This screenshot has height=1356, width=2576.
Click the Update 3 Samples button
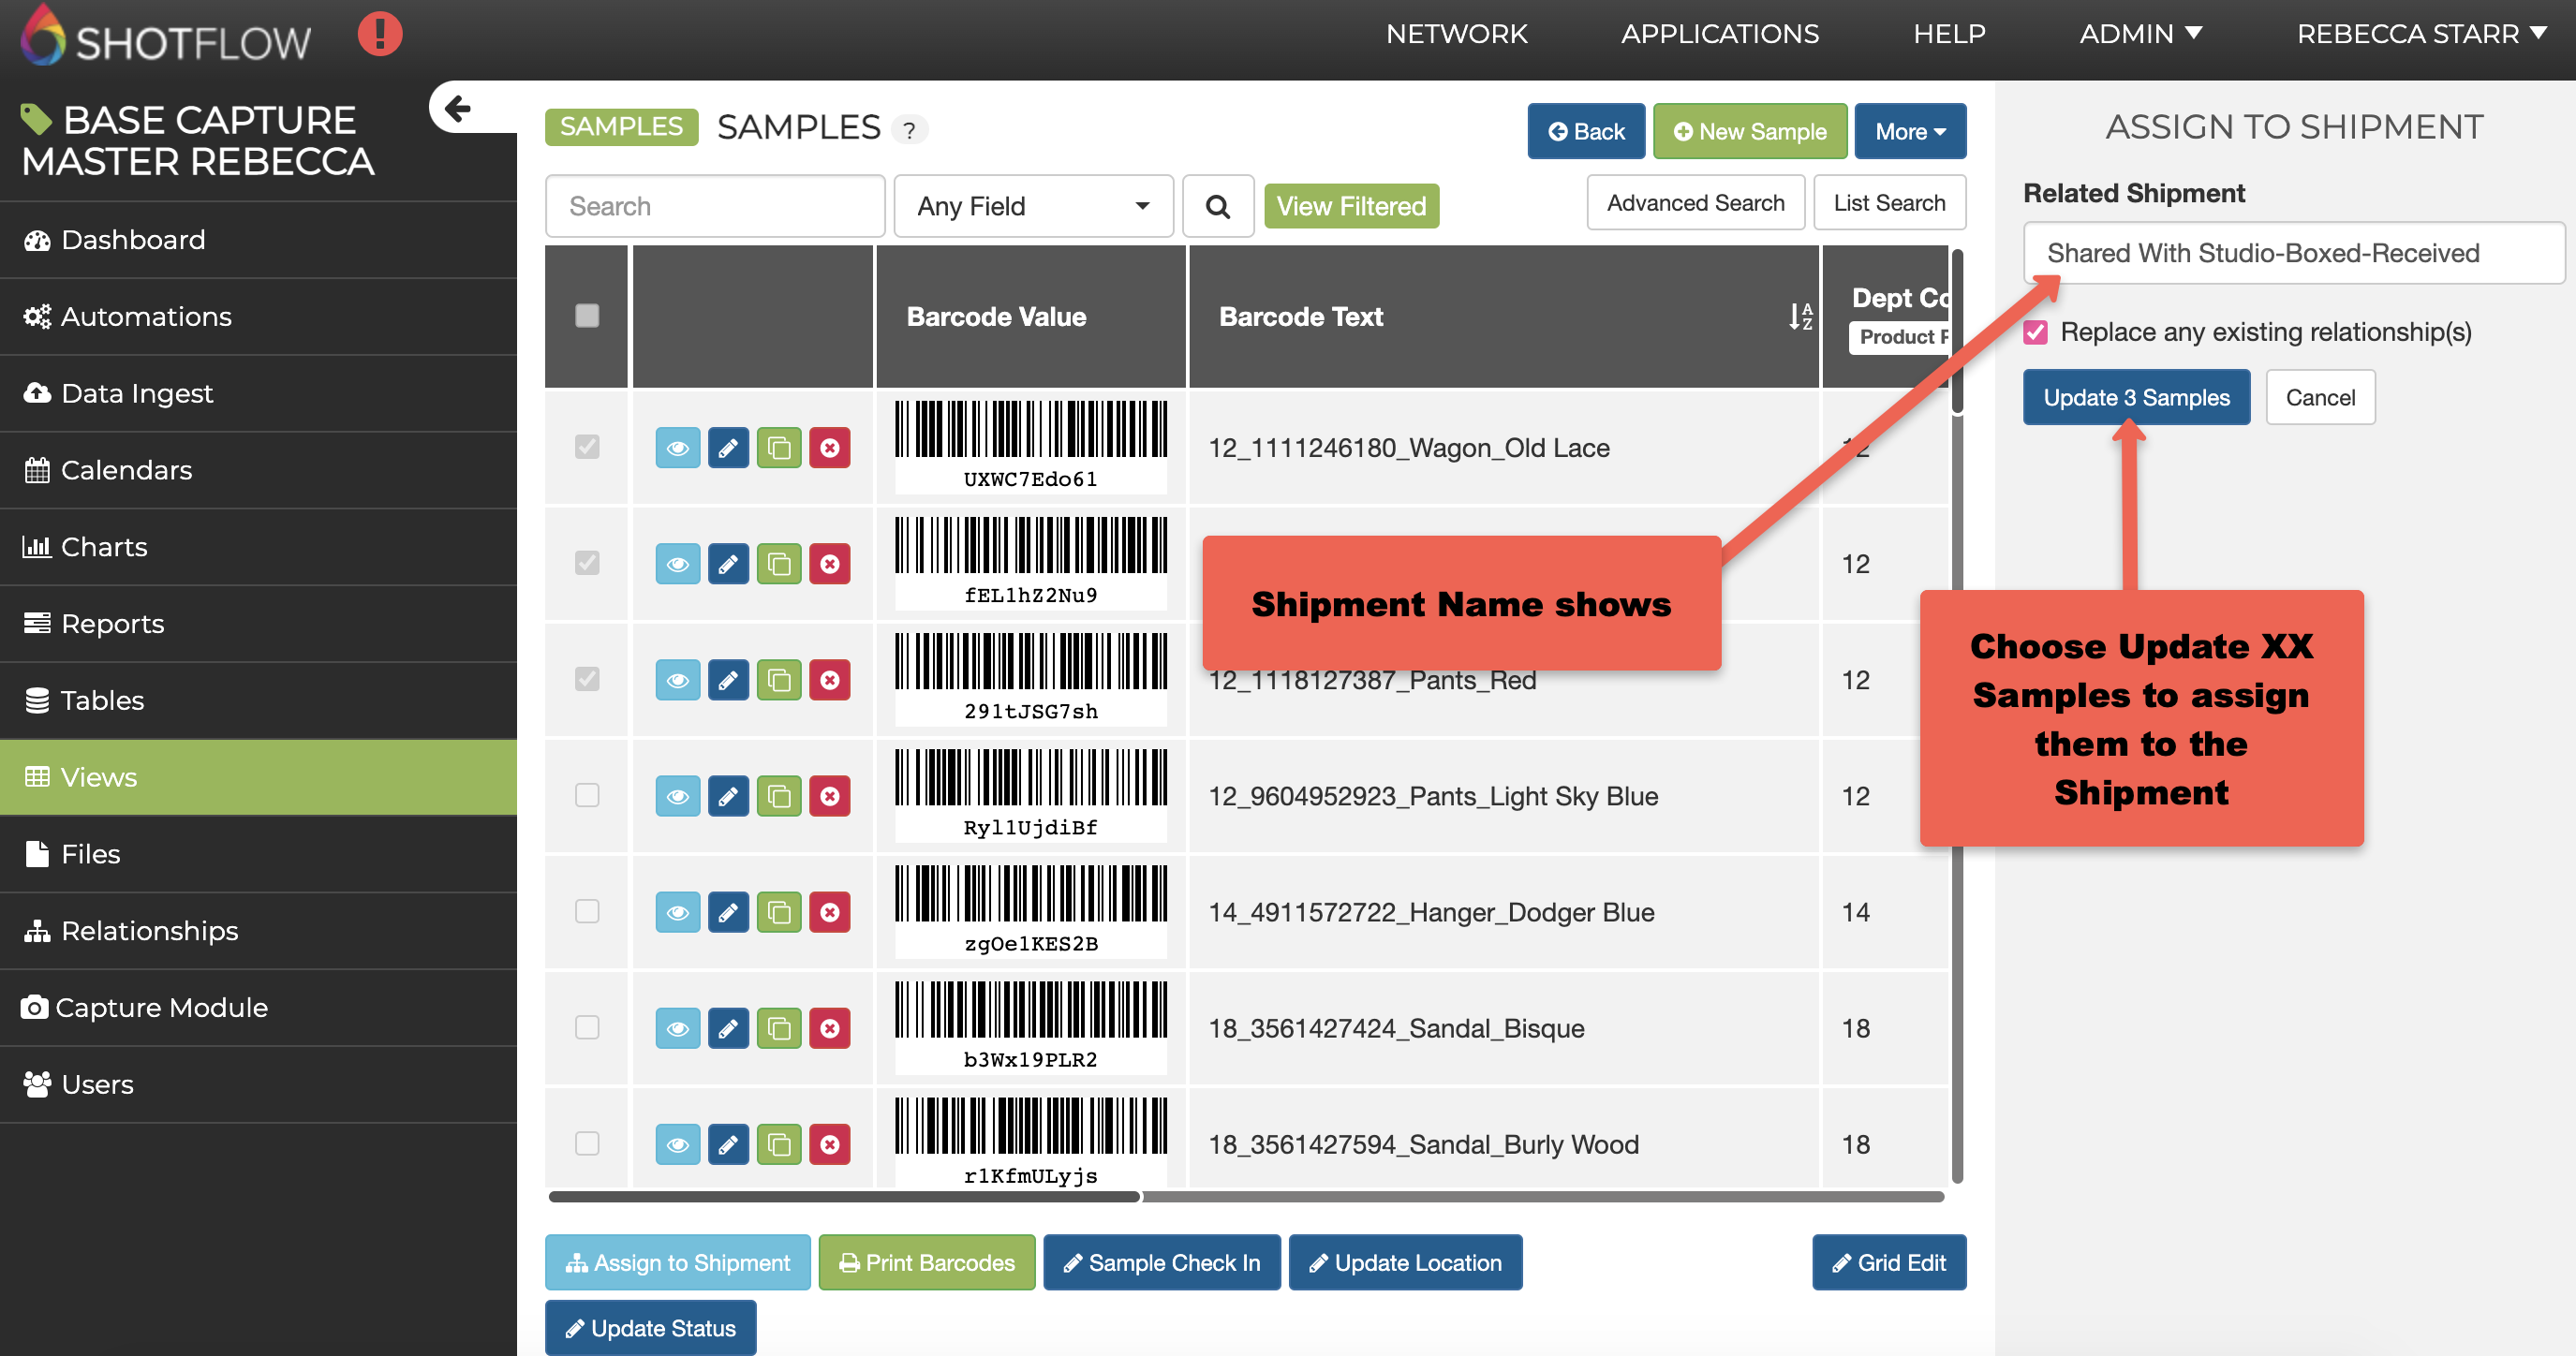coord(2135,397)
